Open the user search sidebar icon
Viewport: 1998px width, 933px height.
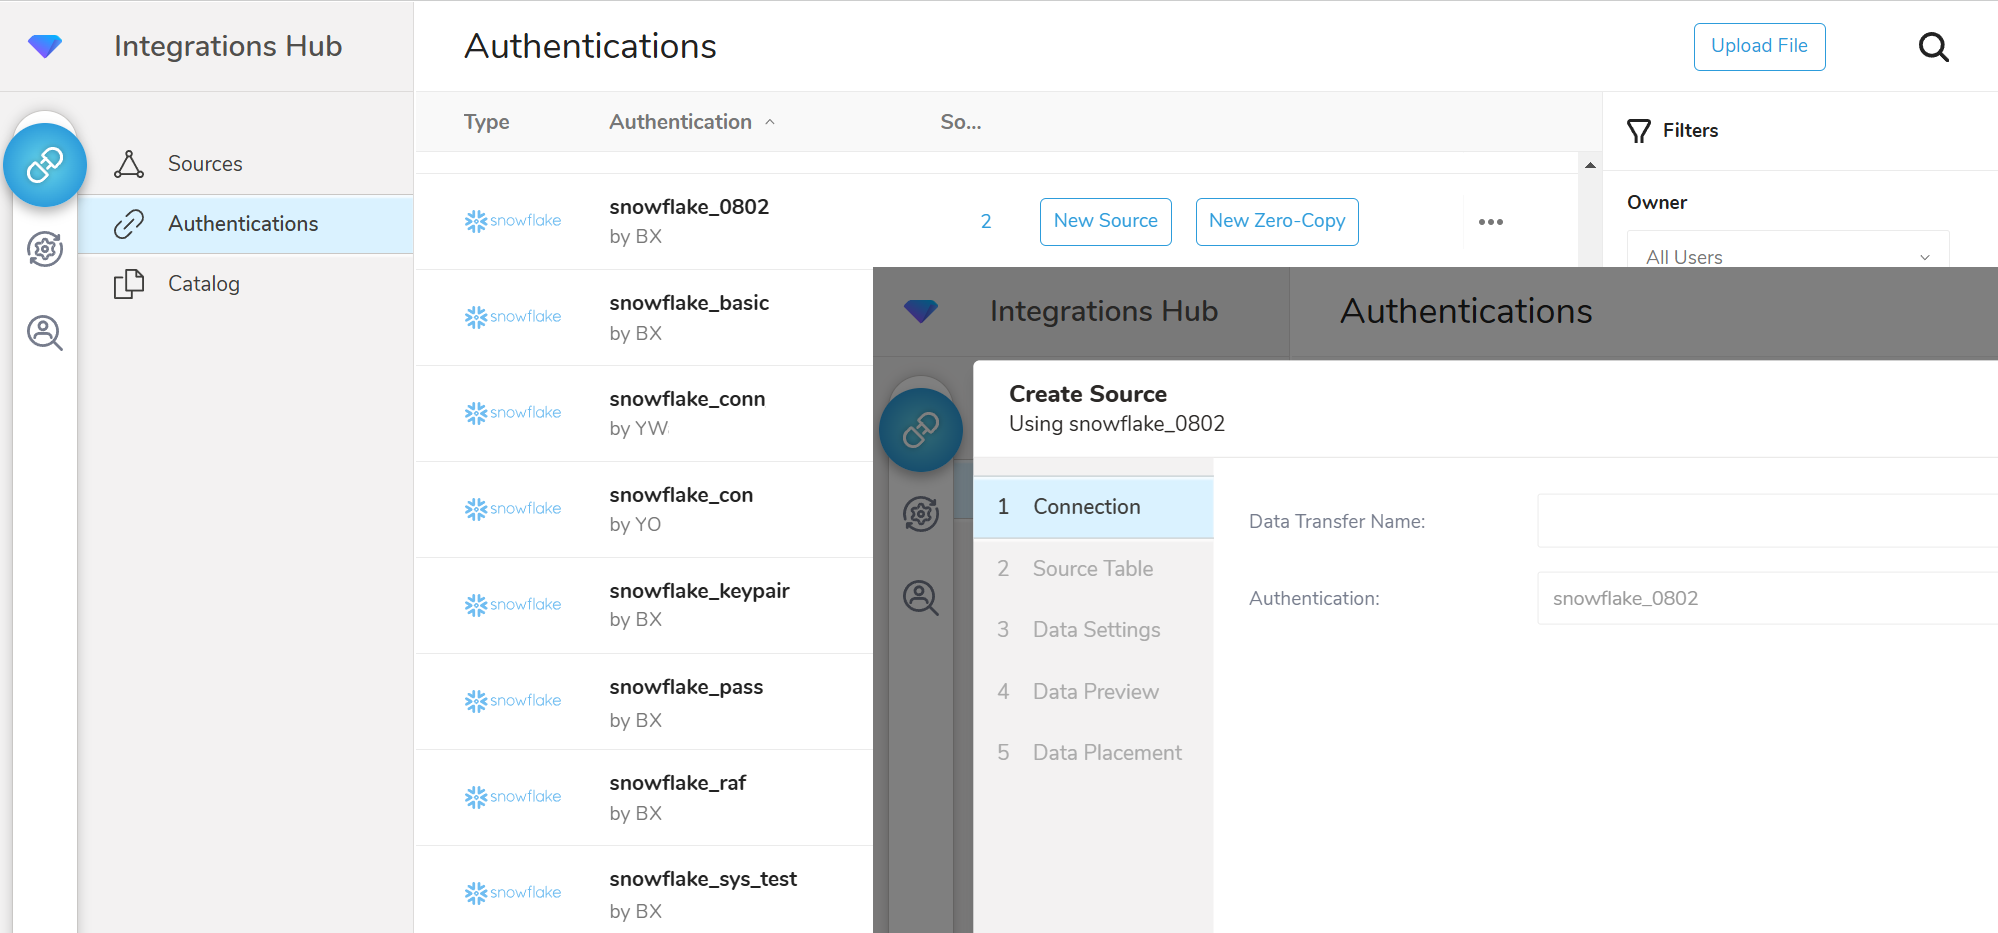[45, 332]
